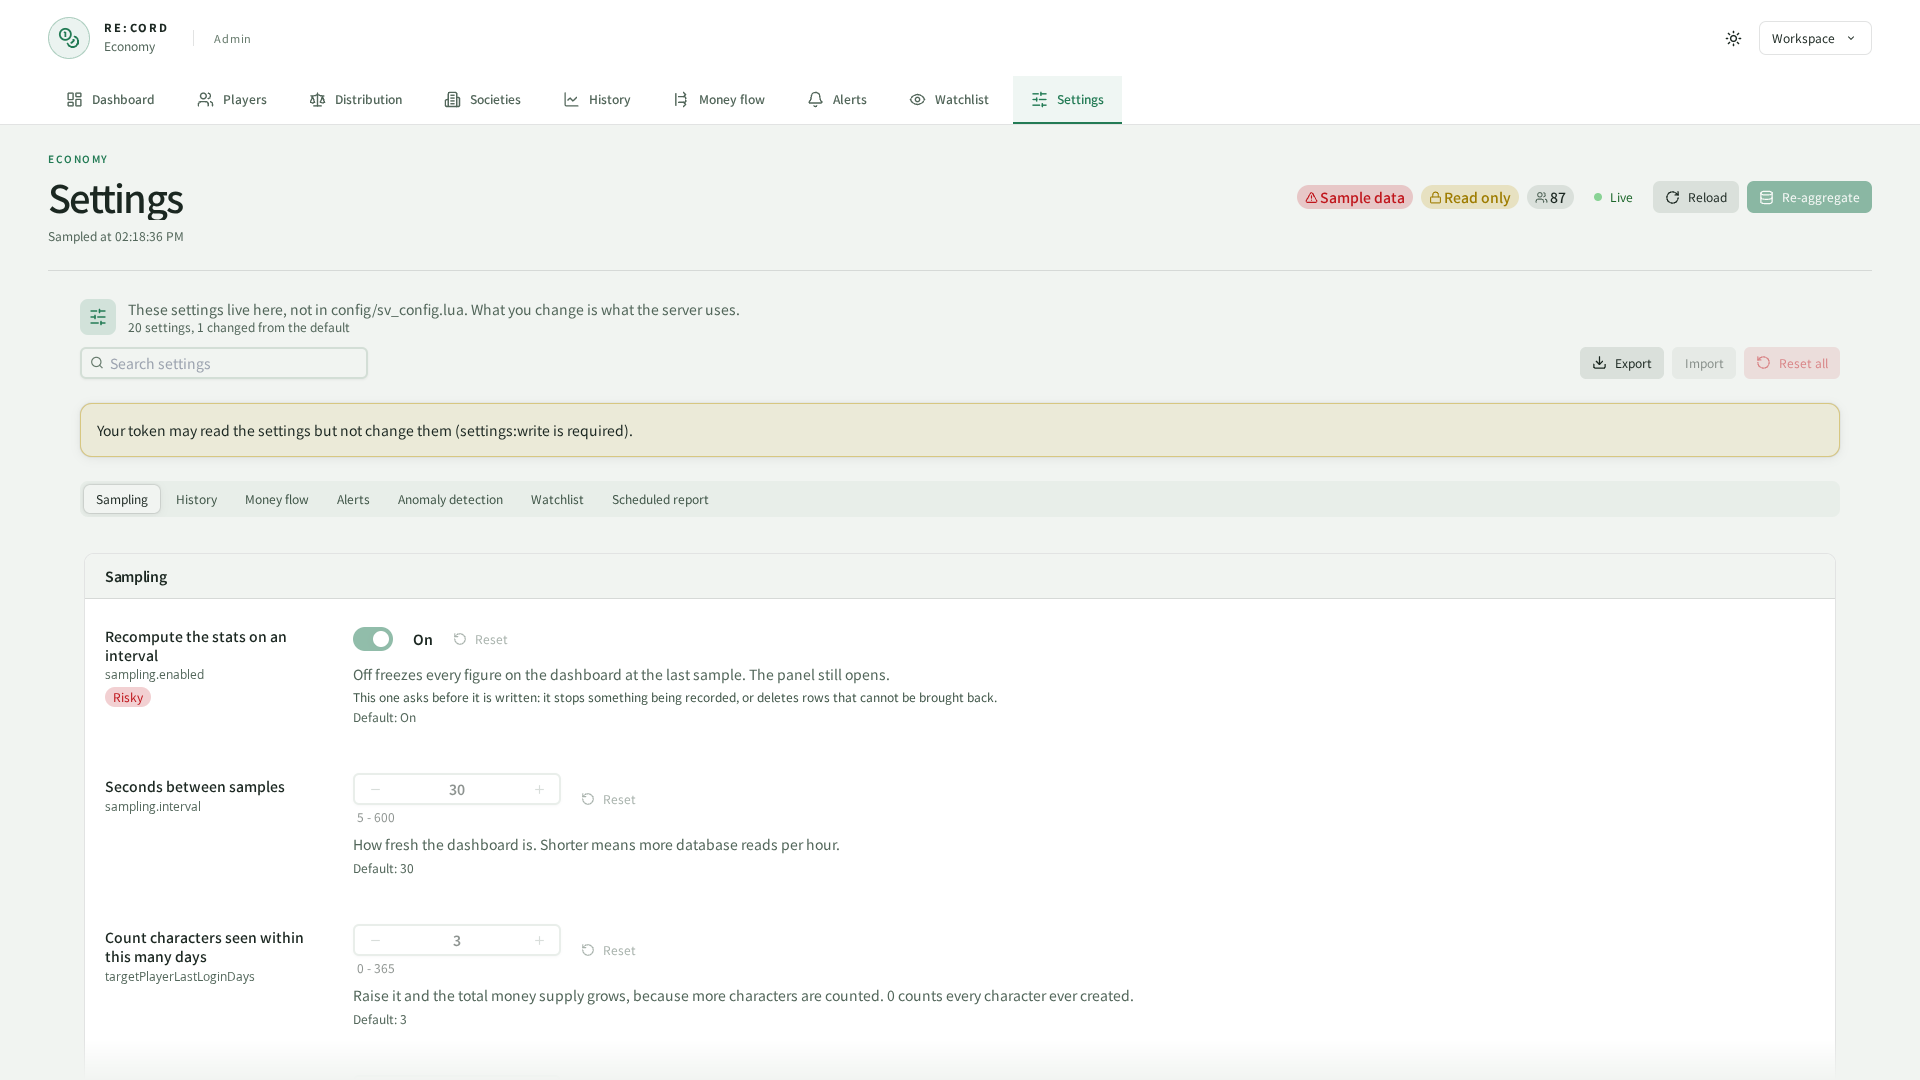Screen dimensions: 1920x1080
Task: Decrease Count characters days with minus
Action: 375,941
